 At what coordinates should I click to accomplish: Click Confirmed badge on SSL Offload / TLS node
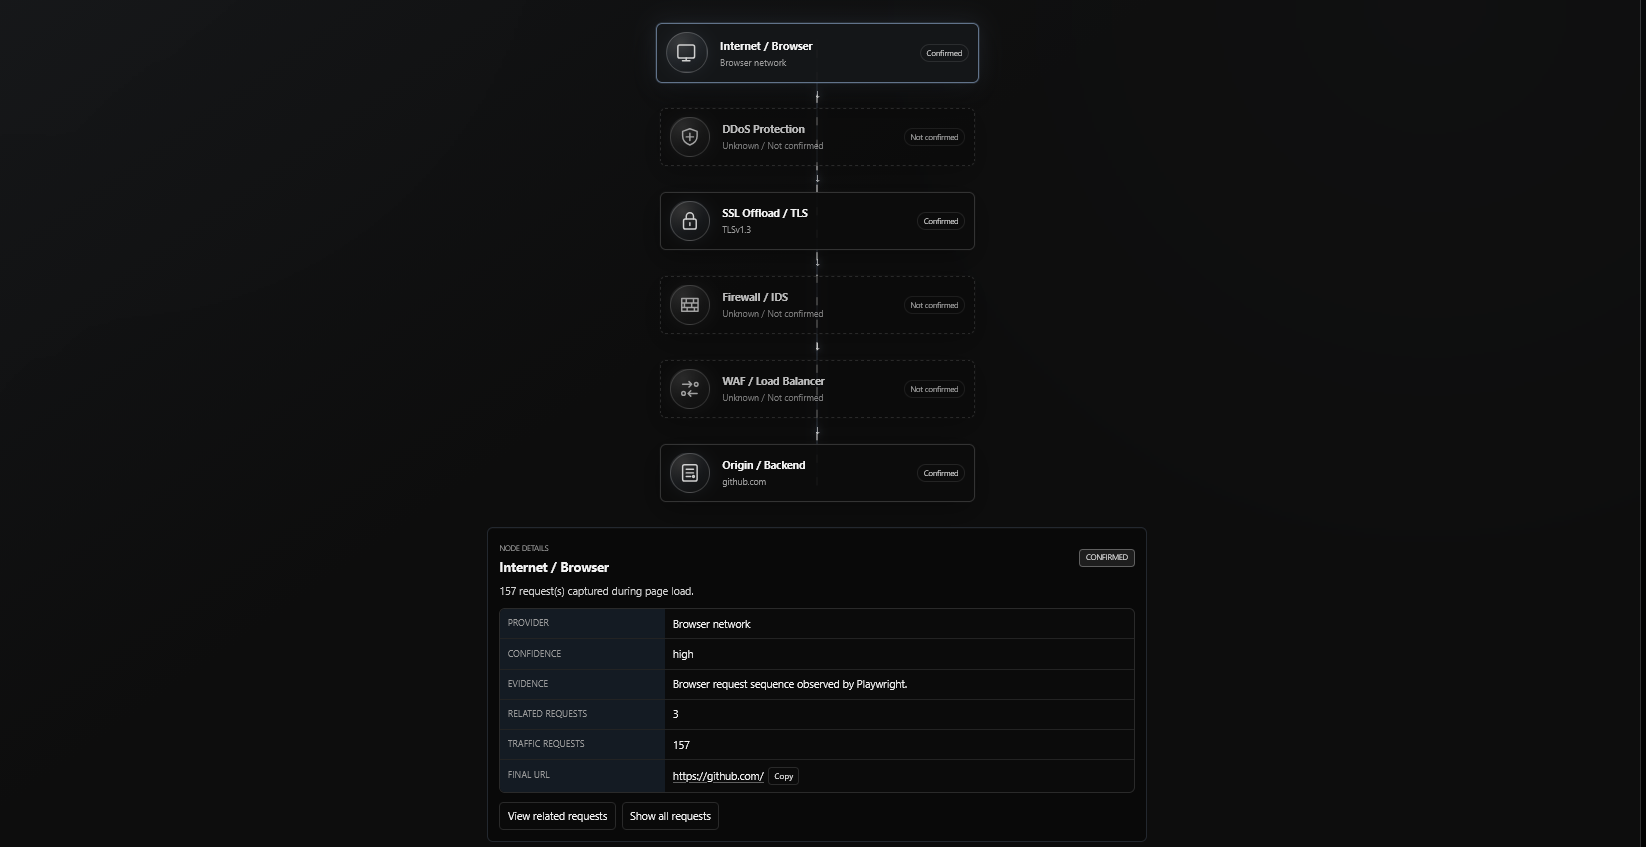point(941,221)
